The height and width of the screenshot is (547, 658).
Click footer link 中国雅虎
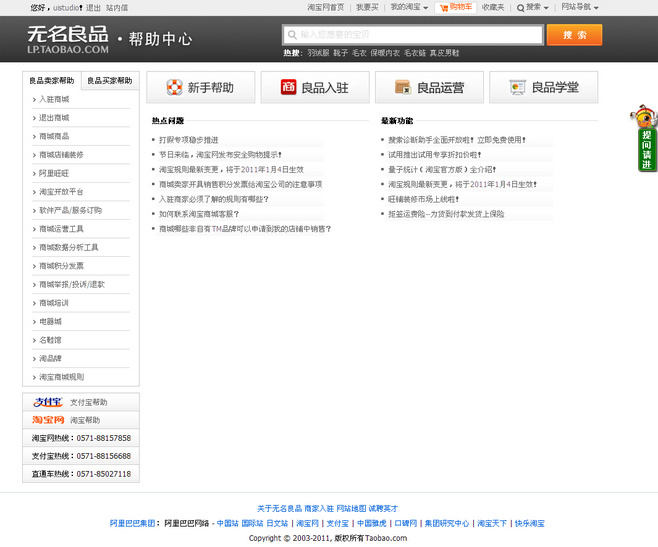click(x=371, y=523)
